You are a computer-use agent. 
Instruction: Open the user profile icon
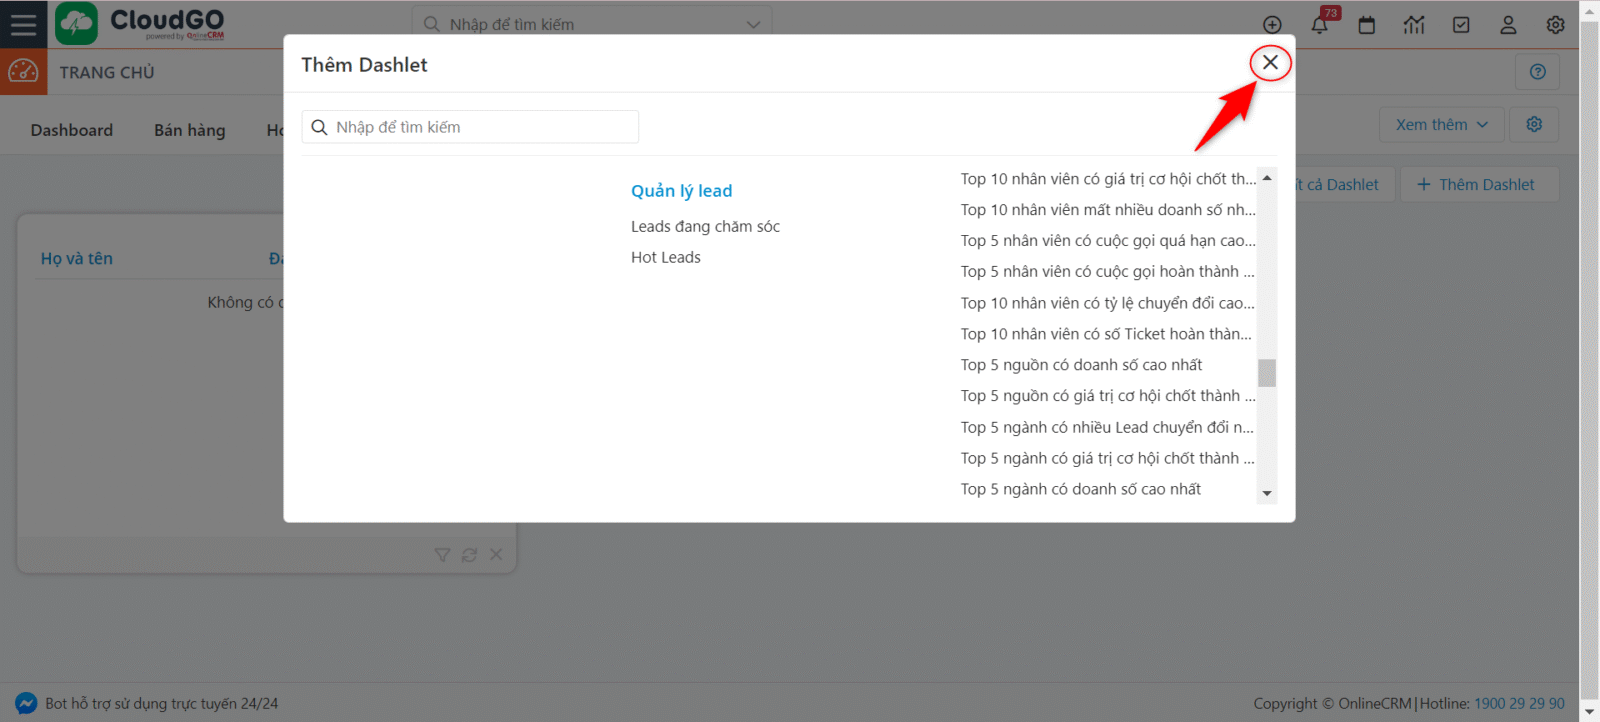[1508, 25]
